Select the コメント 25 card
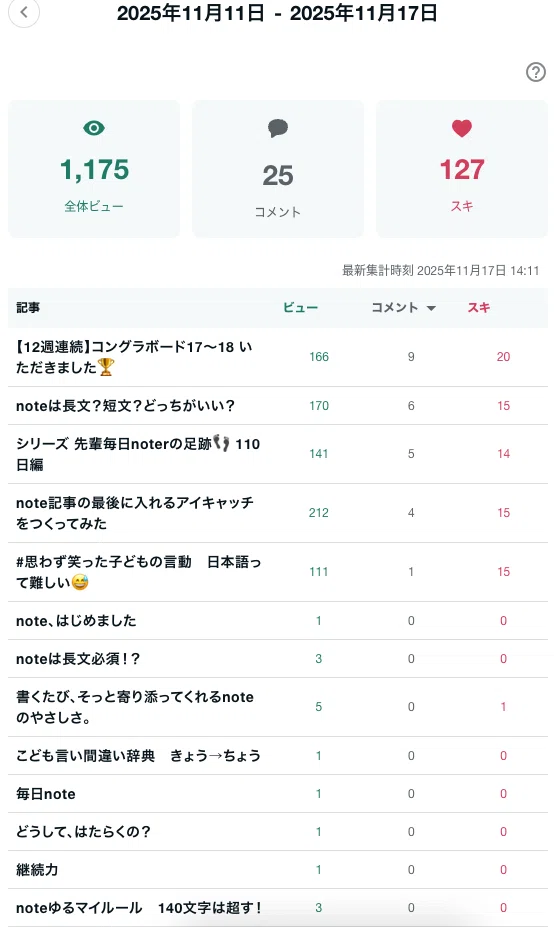554x927 pixels. 278,168
